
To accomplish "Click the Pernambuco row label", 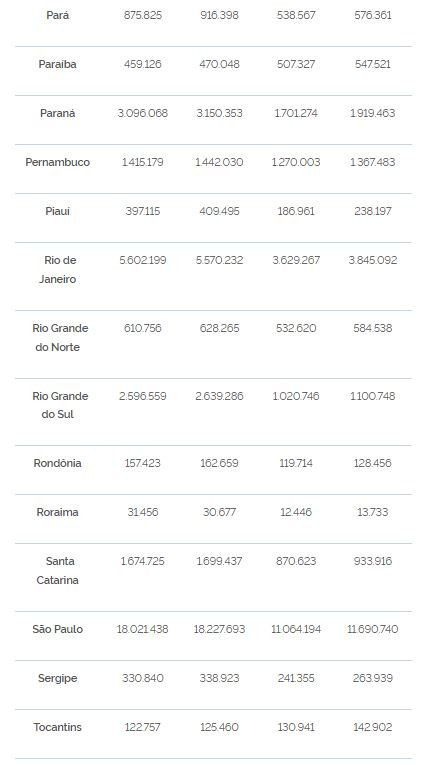I will (x=58, y=162).
